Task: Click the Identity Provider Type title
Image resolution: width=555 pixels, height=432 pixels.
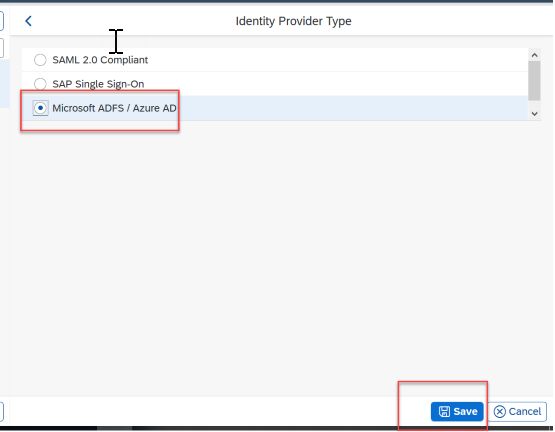Action: (293, 21)
